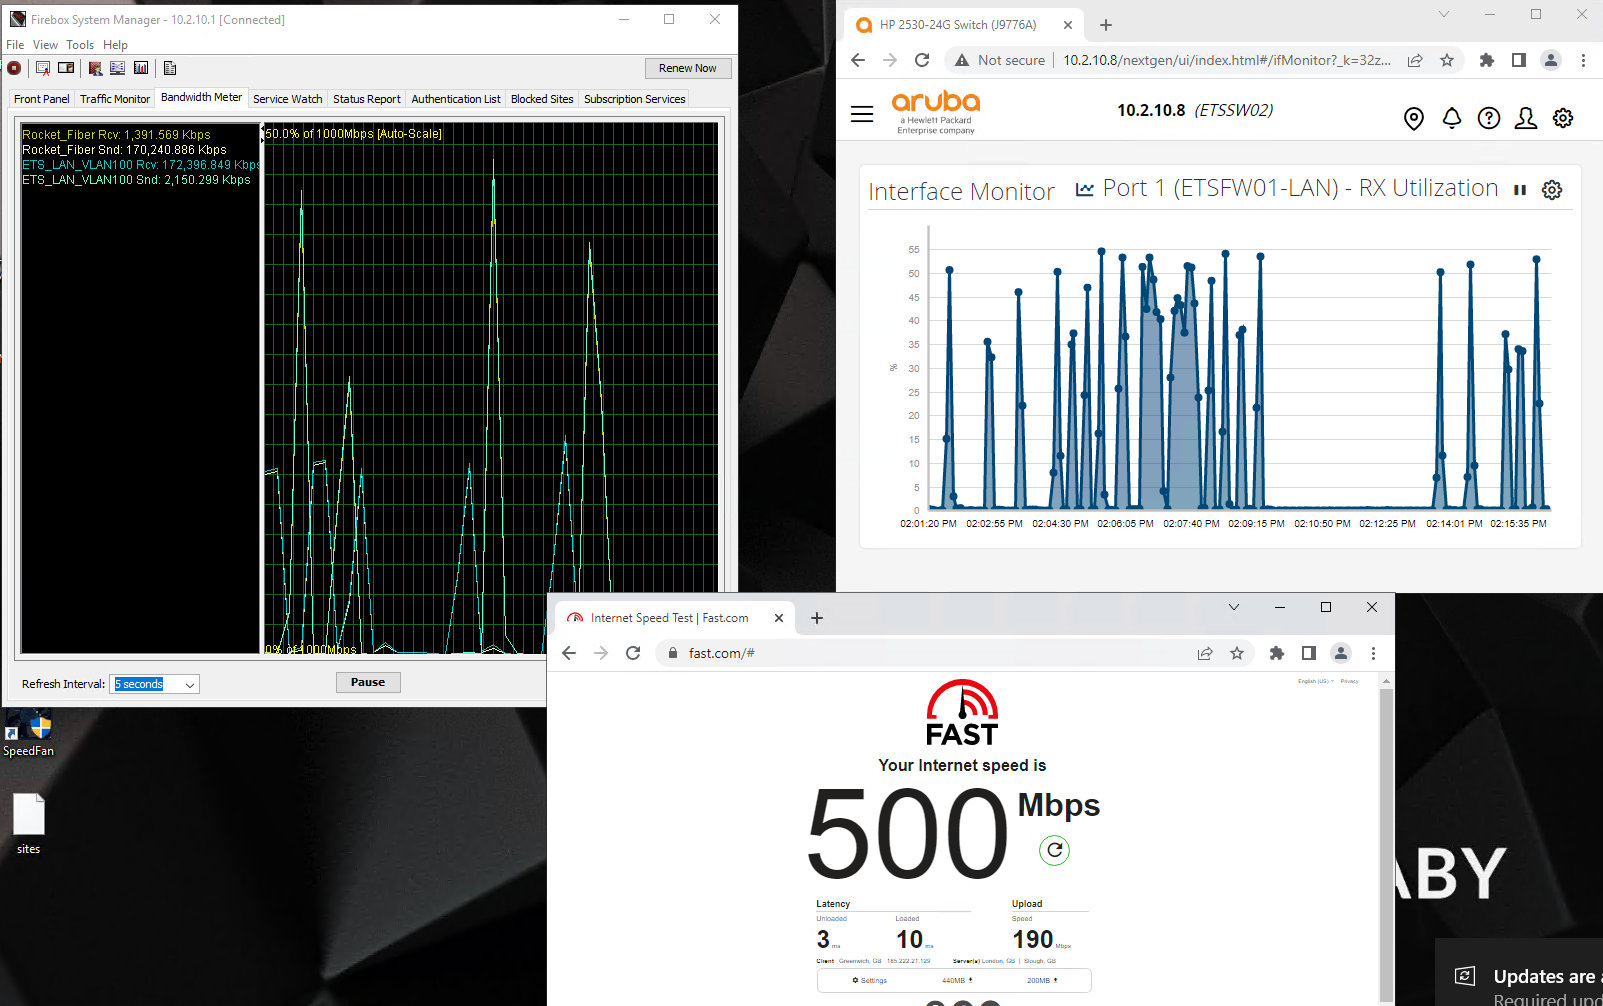
Task: Go back in the Fast.com browser window
Action: point(569,653)
